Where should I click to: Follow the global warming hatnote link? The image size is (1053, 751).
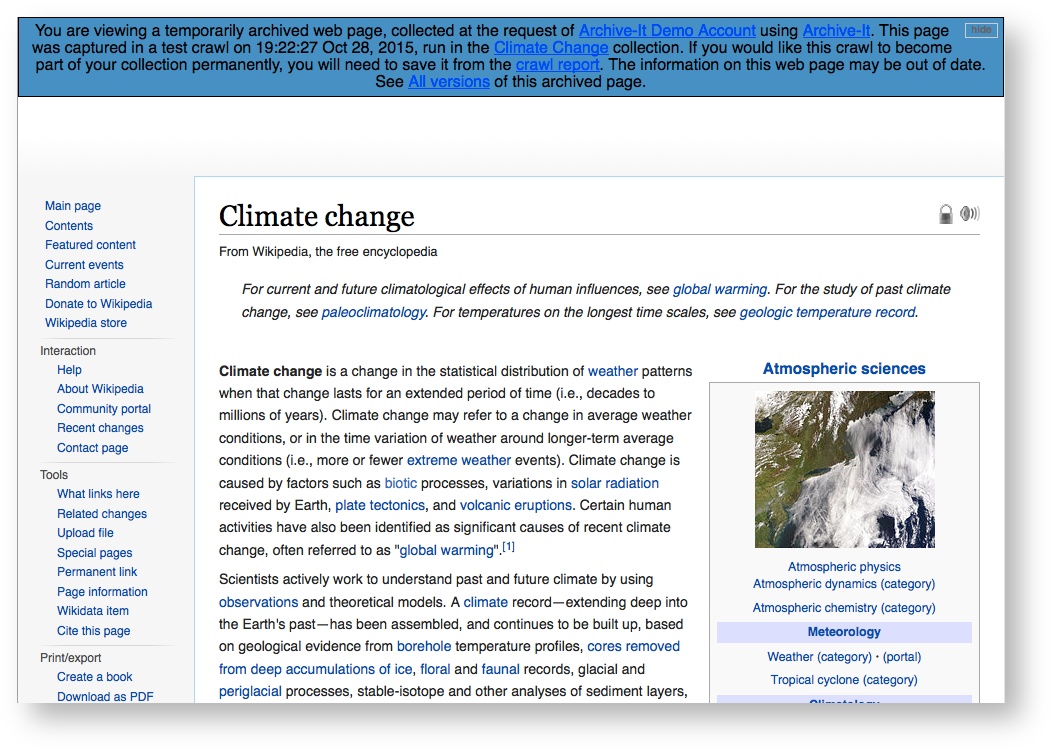[719, 289]
